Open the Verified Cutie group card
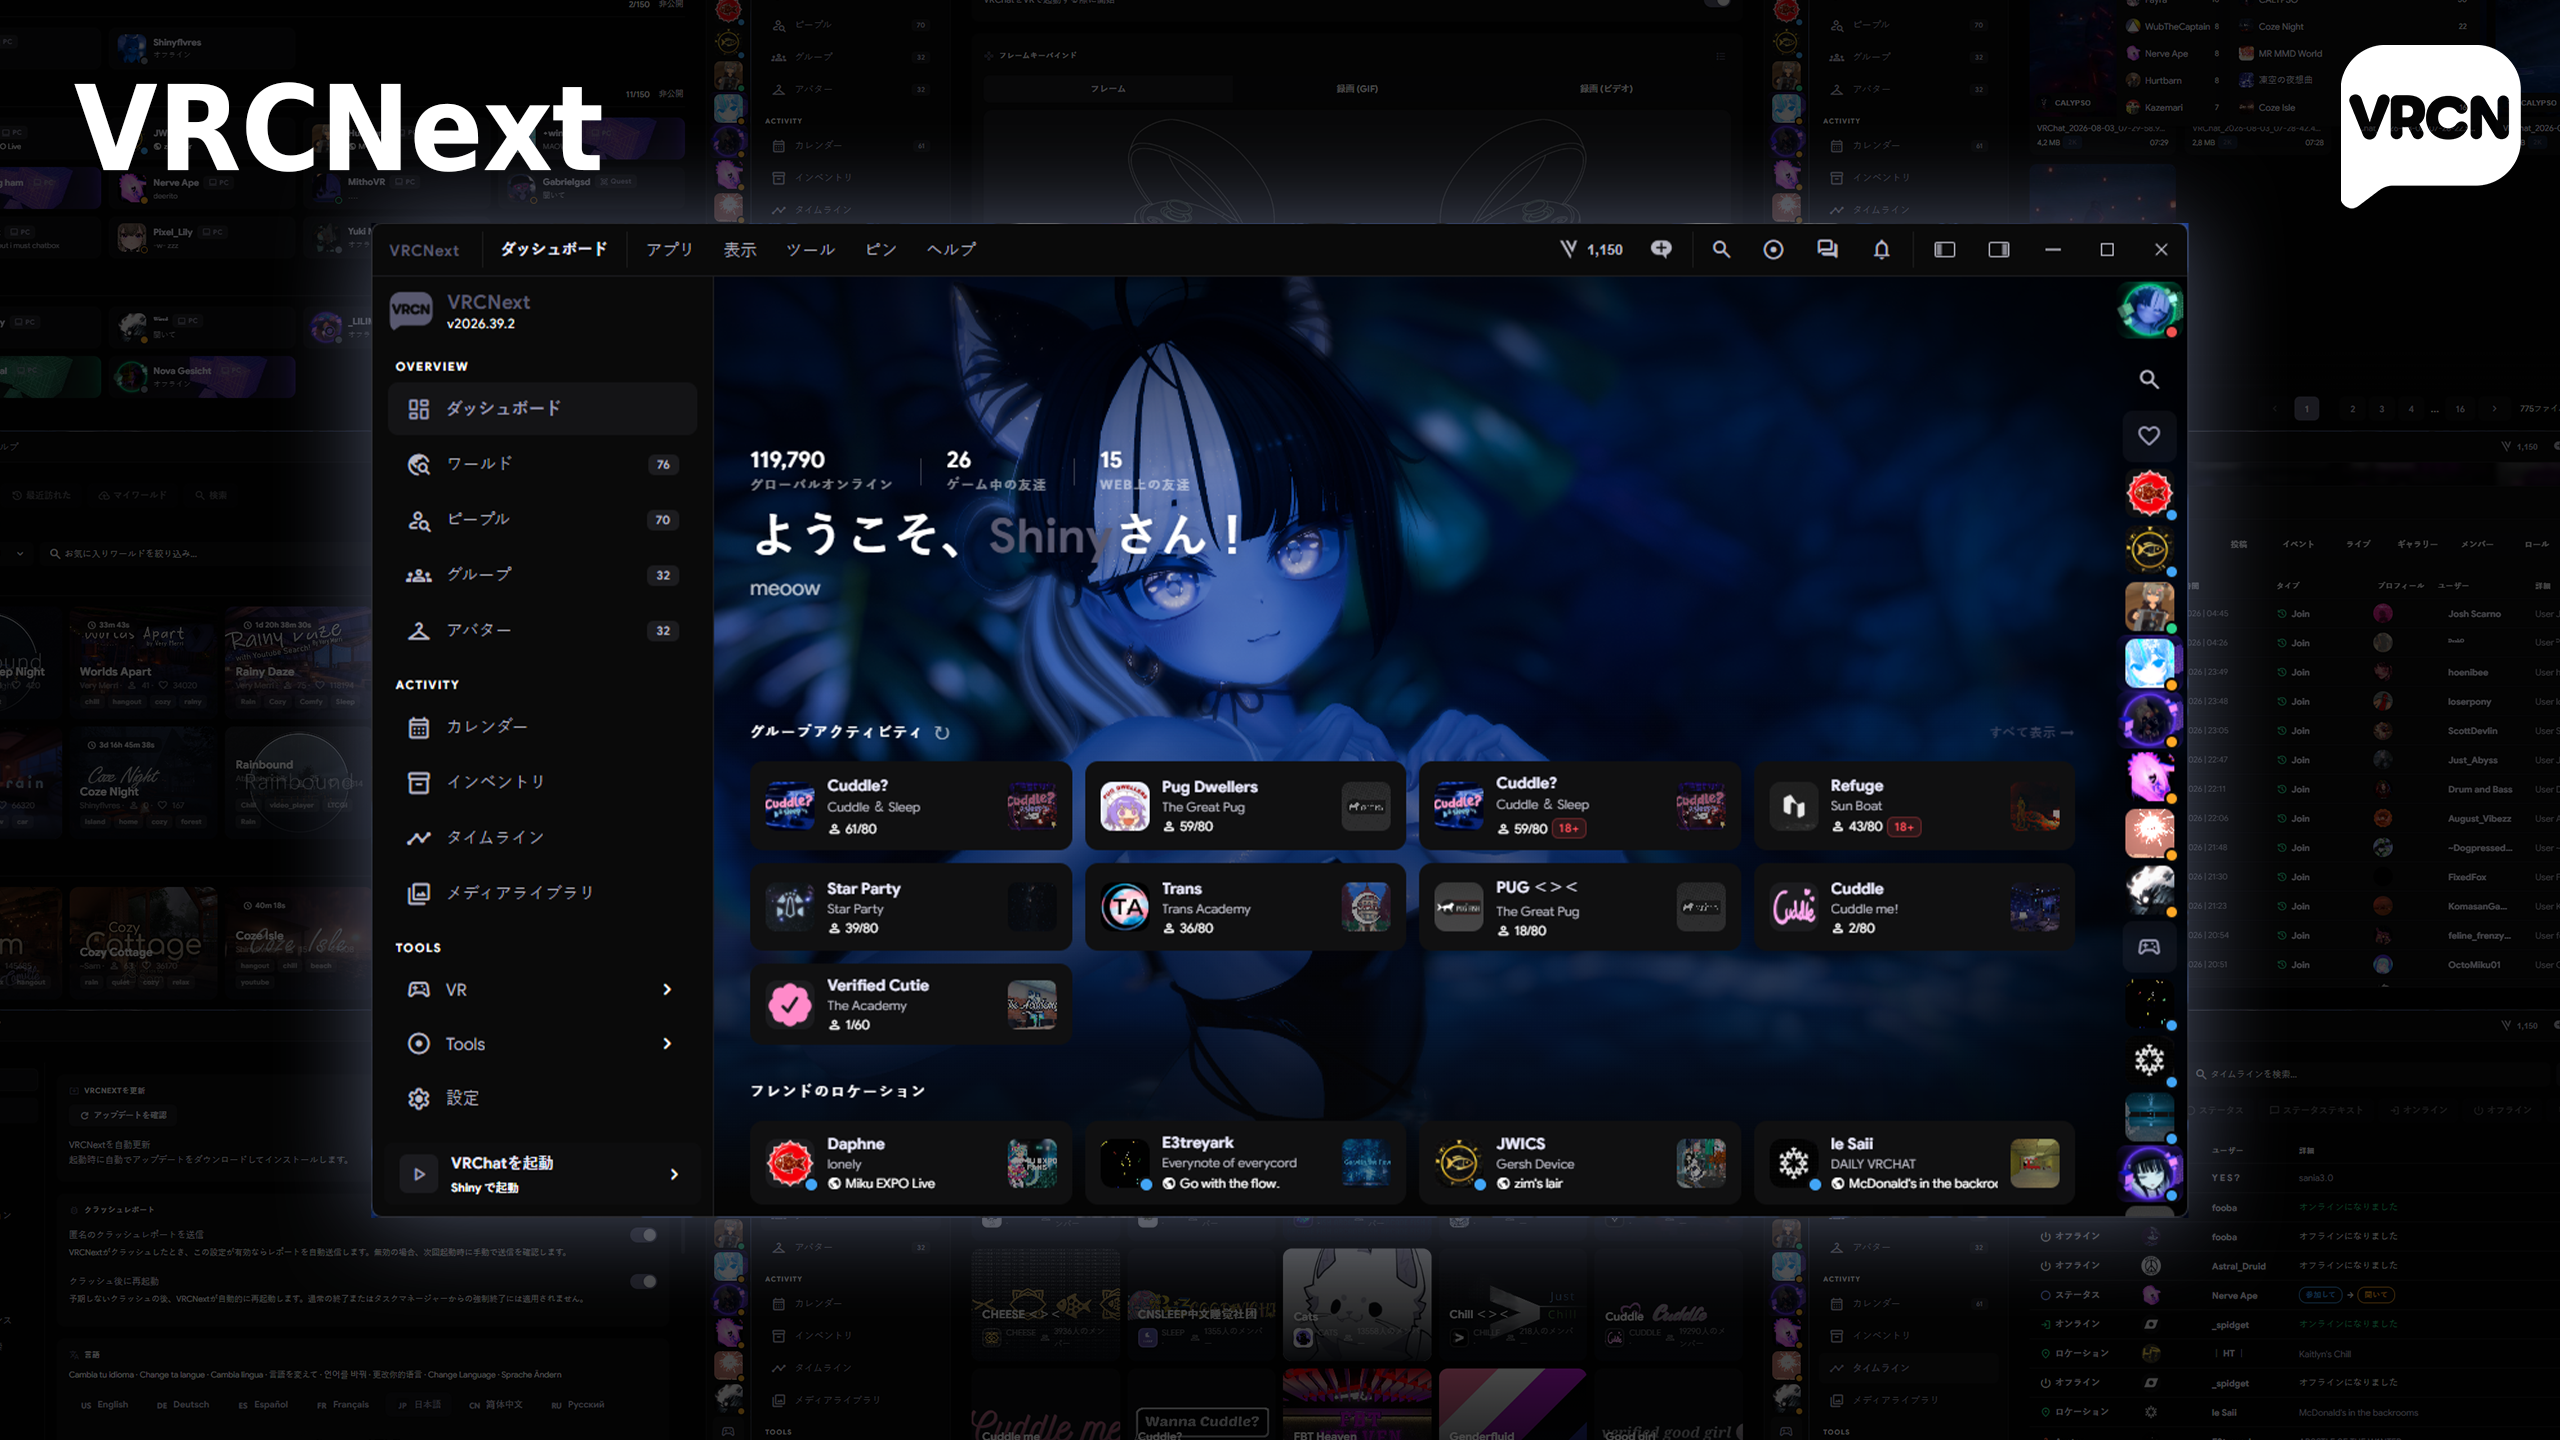Viewport: 2560px width, 1440px height. coord(910,1005)
